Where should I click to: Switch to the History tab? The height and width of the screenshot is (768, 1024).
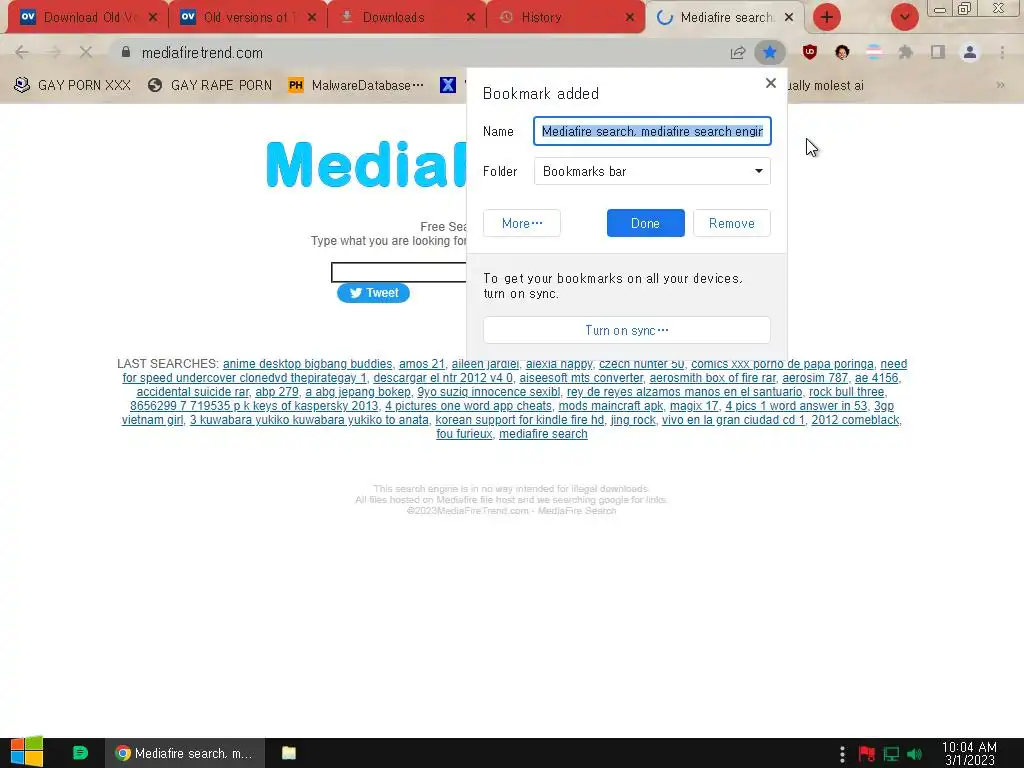point(566,17)
